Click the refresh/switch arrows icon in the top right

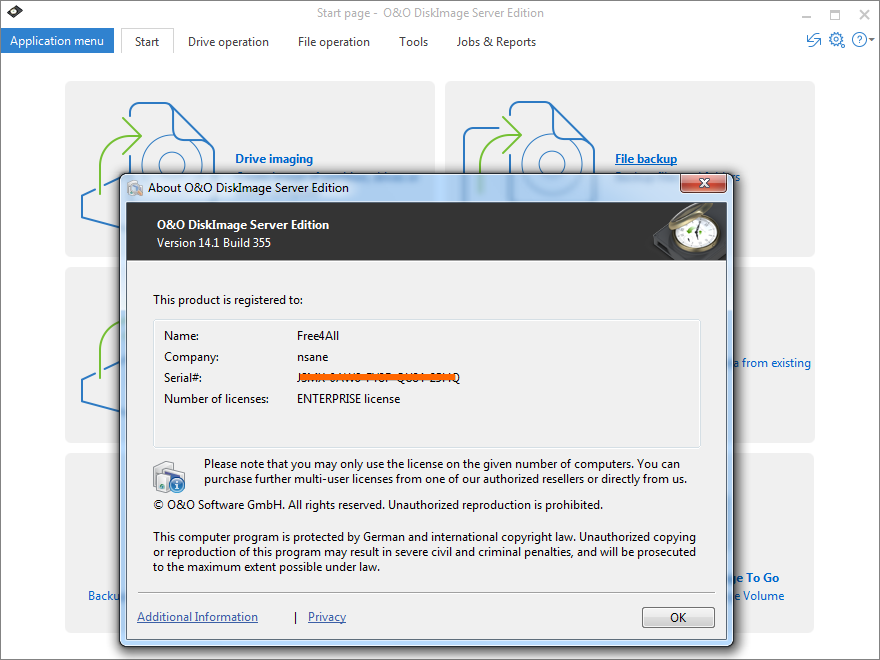(x=813, y=40)
